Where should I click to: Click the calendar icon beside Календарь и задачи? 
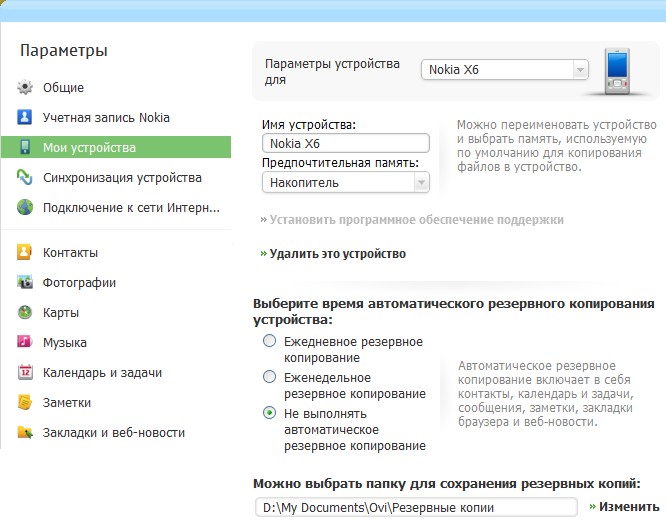click(x=25, y=372)
